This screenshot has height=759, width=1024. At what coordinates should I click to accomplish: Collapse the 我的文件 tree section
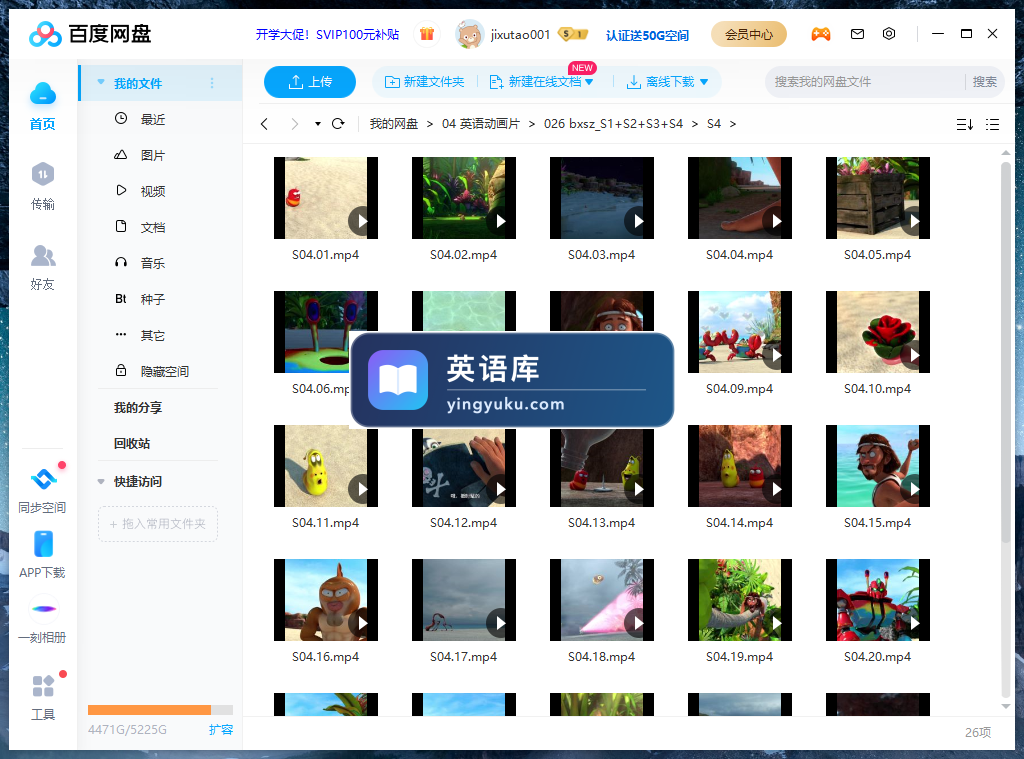101,82
